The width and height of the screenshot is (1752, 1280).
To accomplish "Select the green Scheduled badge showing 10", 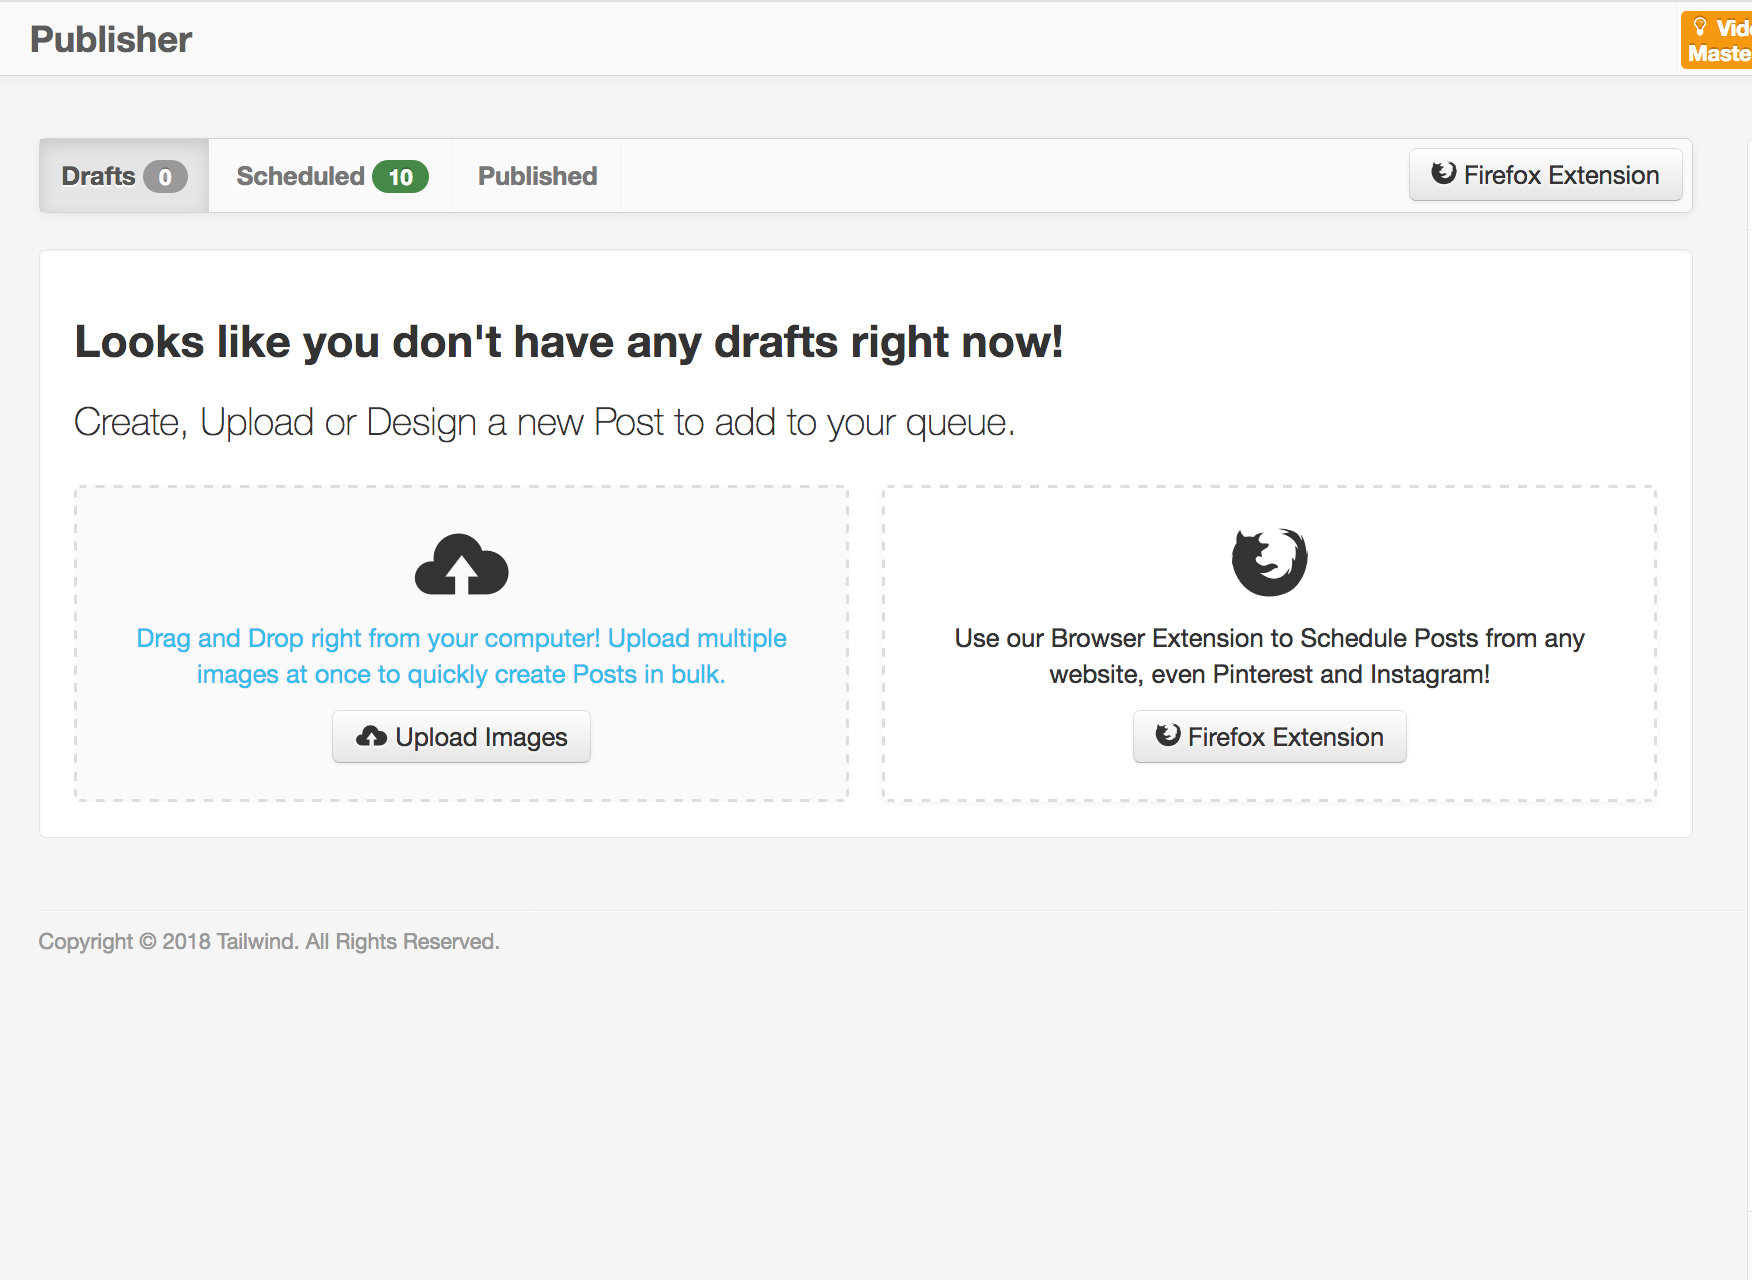I will pos(401,175).
